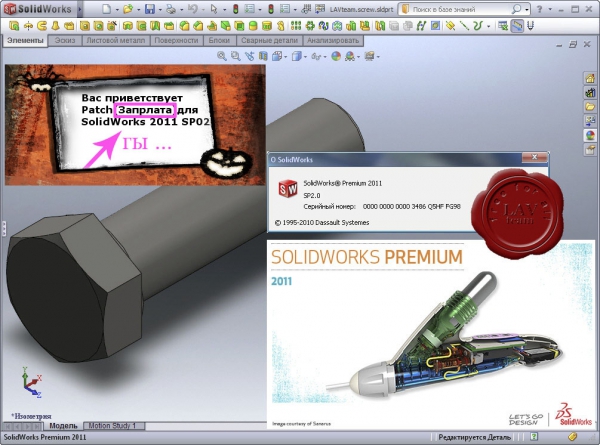This screenshot has width=600, height=445.
Task: Open the Curves toolbar dropdown arrow
Action: coord(488,26)
